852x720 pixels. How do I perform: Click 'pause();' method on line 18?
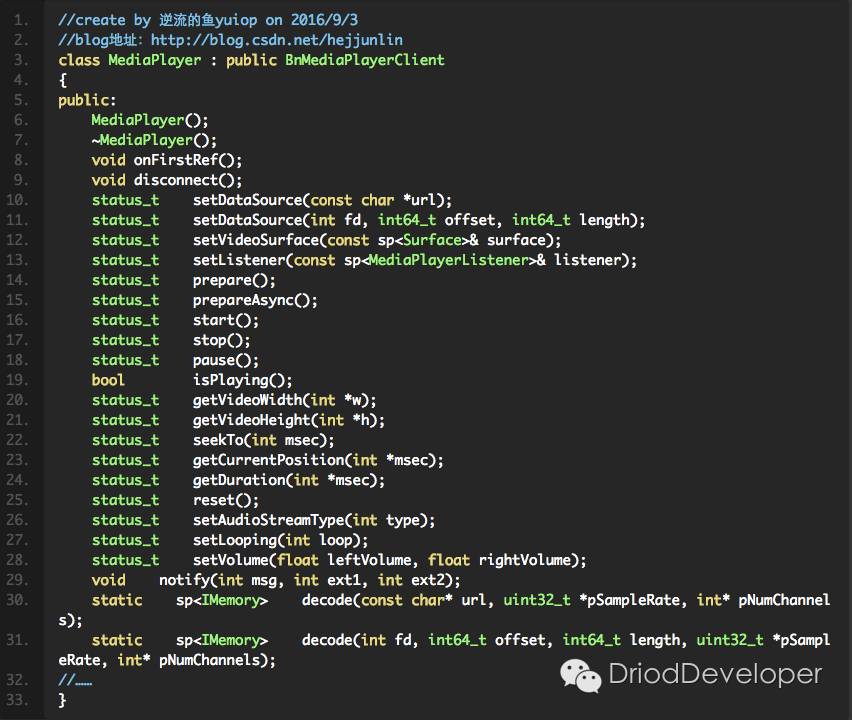[x=225, y=360]
